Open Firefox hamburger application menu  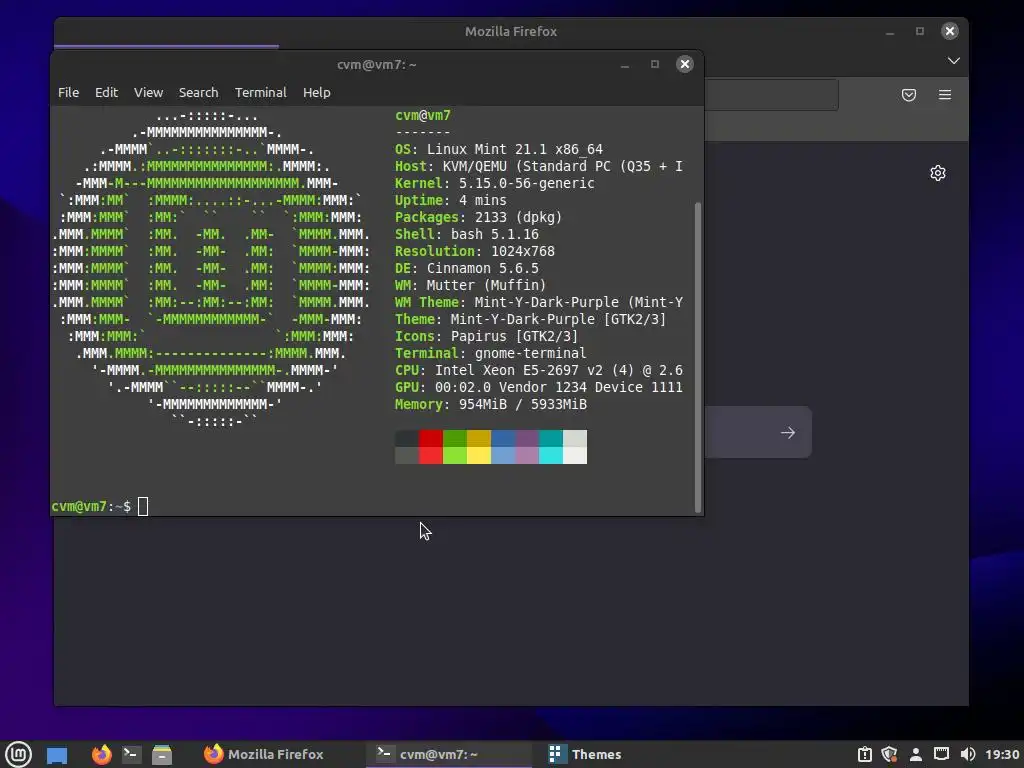coord(944,95)
